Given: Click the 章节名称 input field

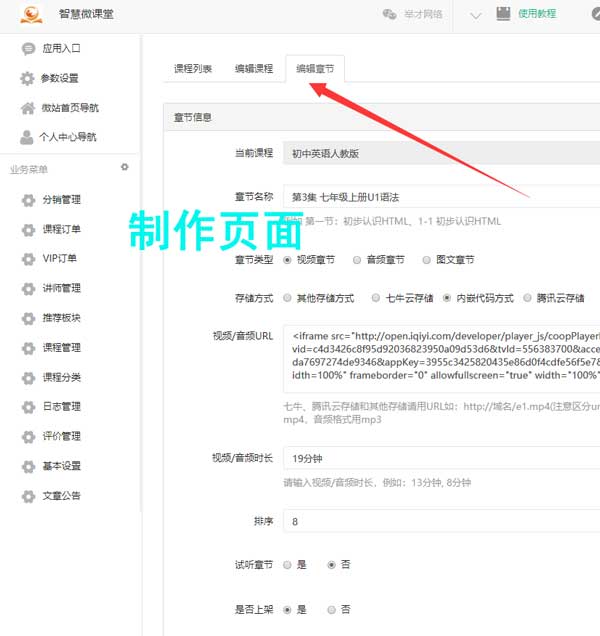Looking at the screenshot, I should click(x=441, y=197).
